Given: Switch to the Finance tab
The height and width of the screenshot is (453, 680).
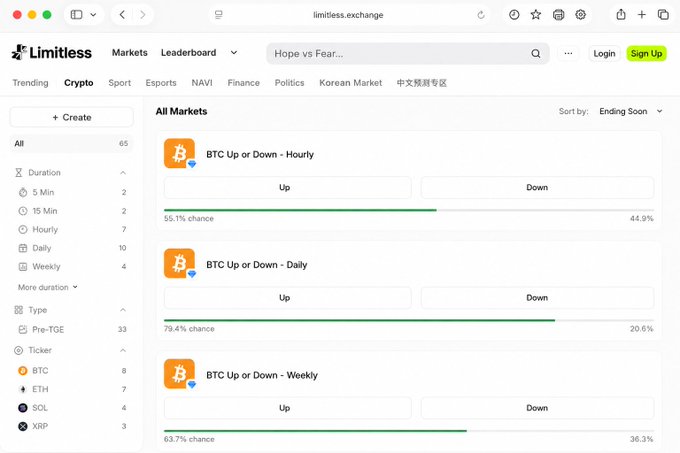Looking at the screenshot, I should tap(244, 83).
